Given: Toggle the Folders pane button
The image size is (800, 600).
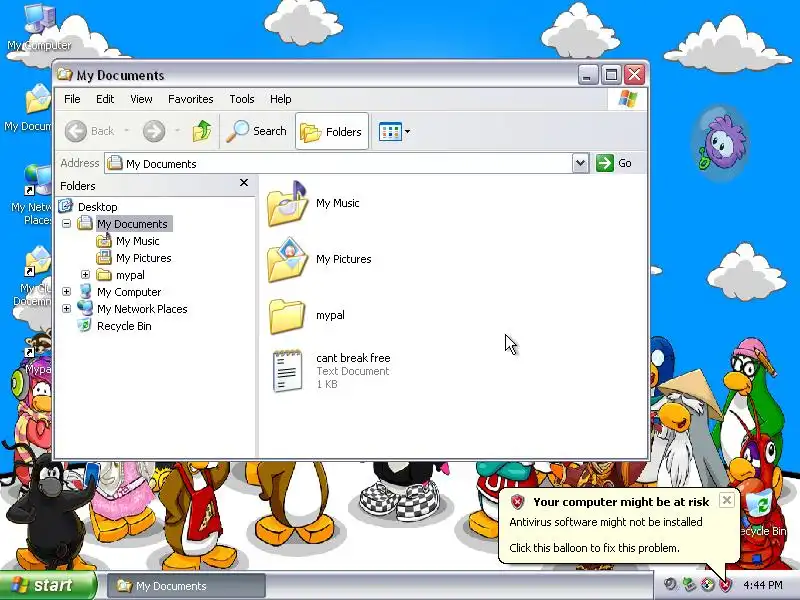Looking at the screenshot, I should point(332,132).
